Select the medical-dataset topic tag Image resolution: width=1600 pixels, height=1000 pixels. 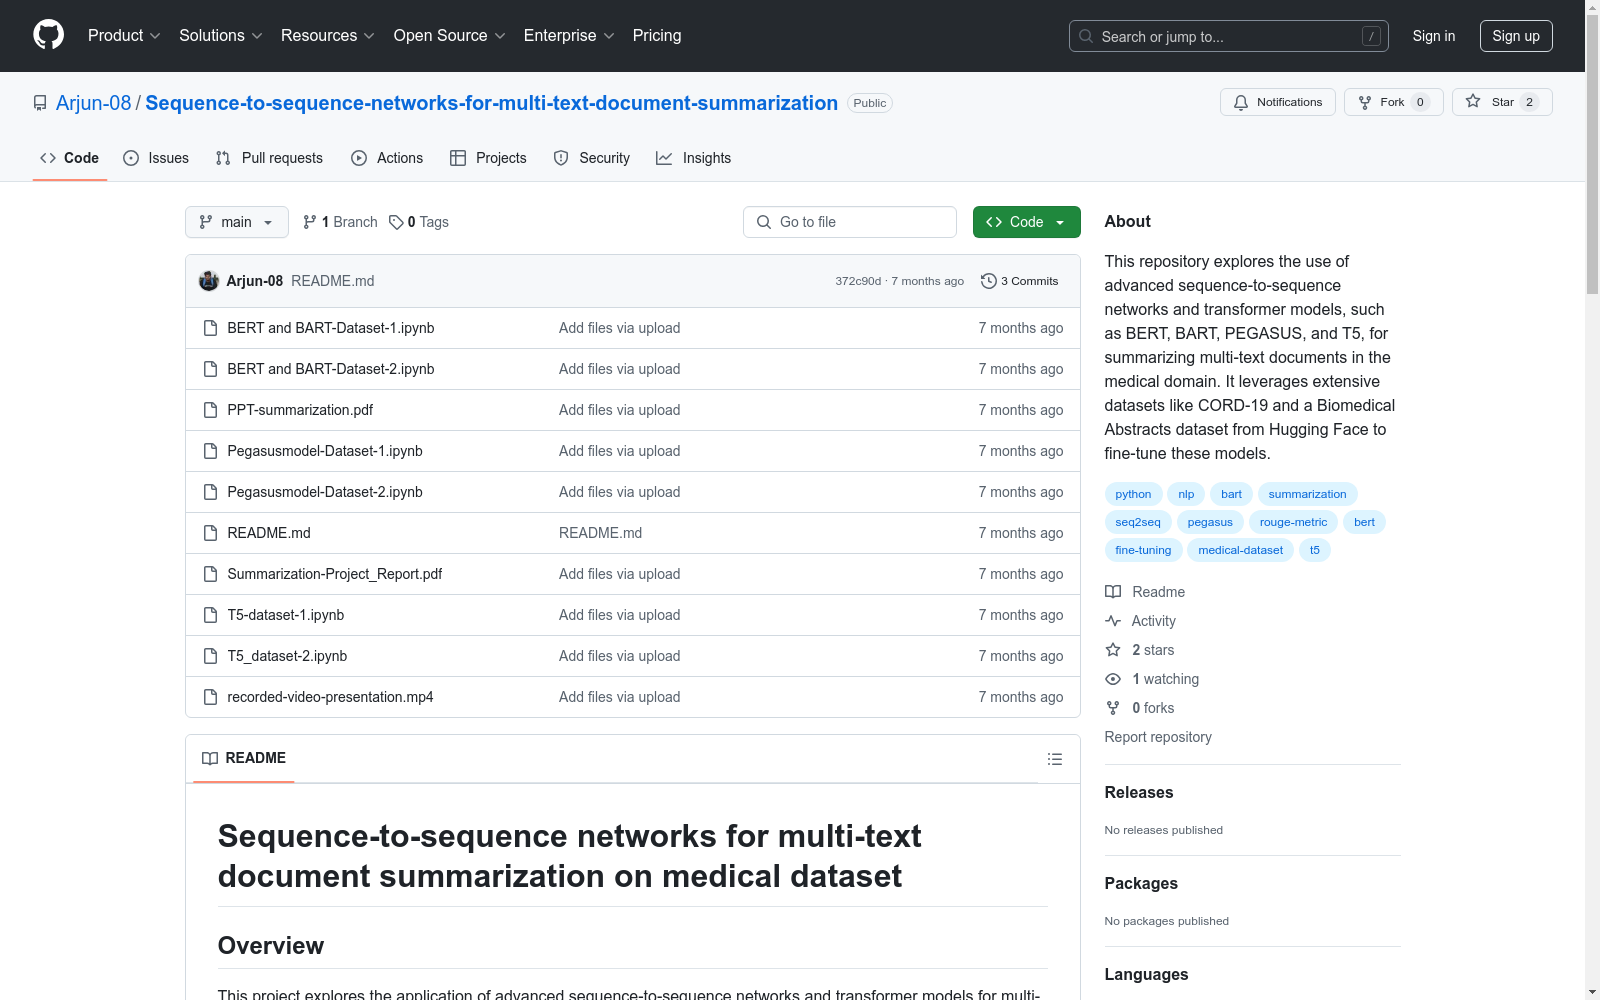click(x=1240, y=550)
